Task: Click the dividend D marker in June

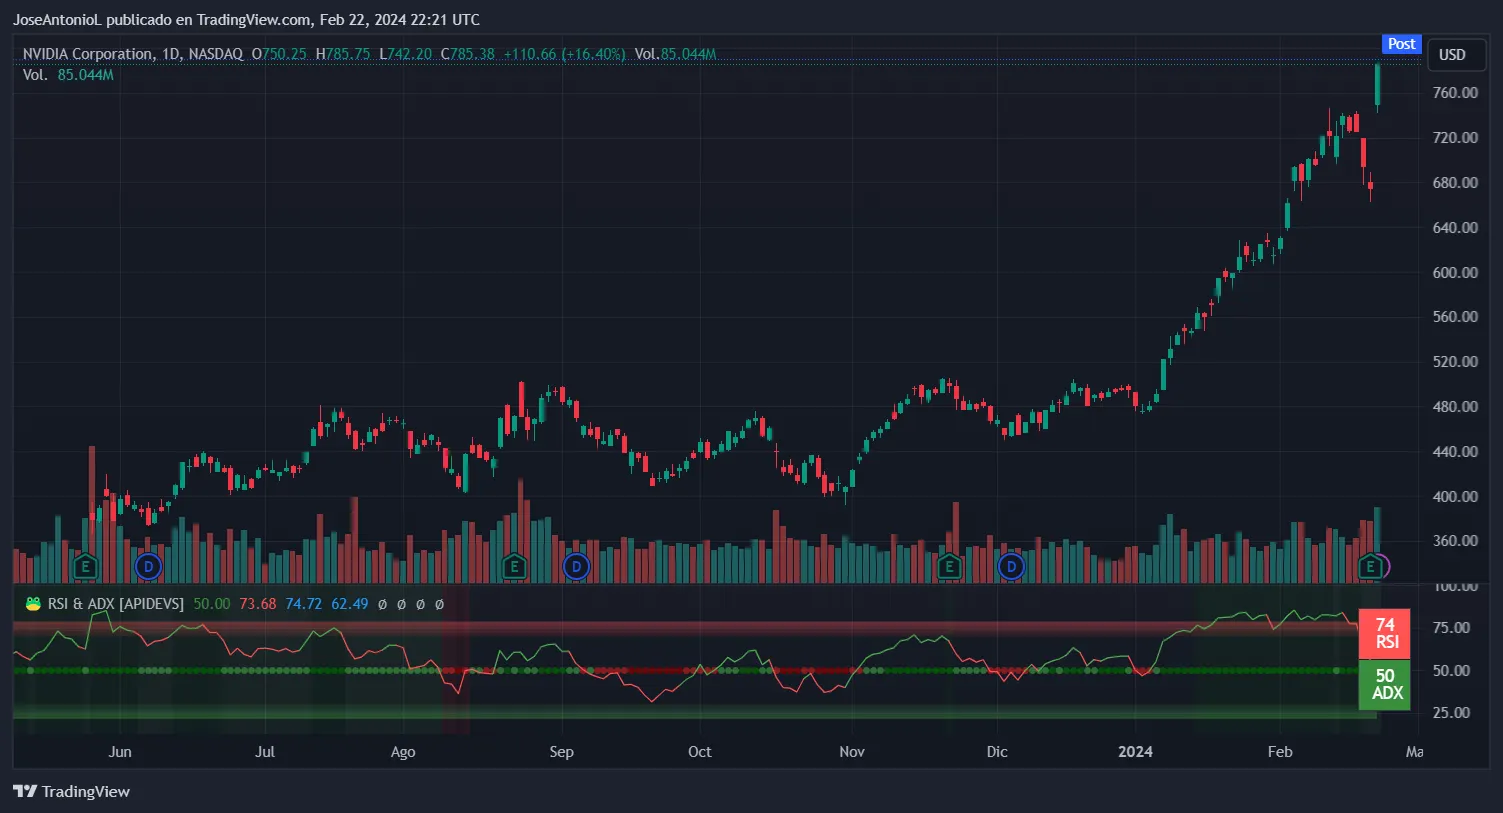Action: tap(148, 567)
